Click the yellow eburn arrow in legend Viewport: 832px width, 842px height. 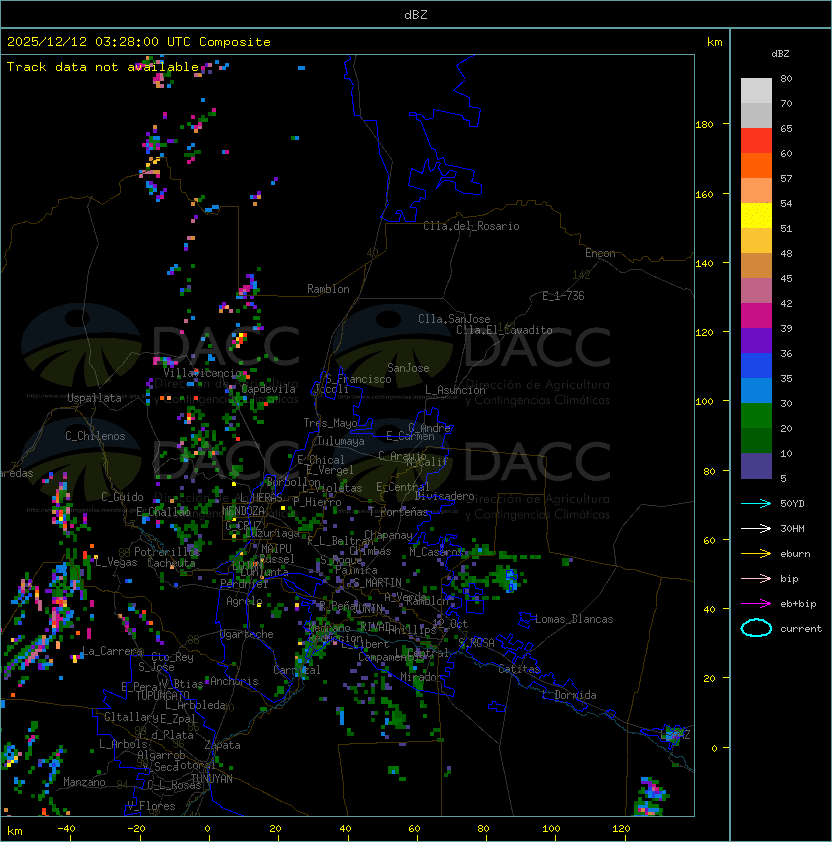point(756,554)
